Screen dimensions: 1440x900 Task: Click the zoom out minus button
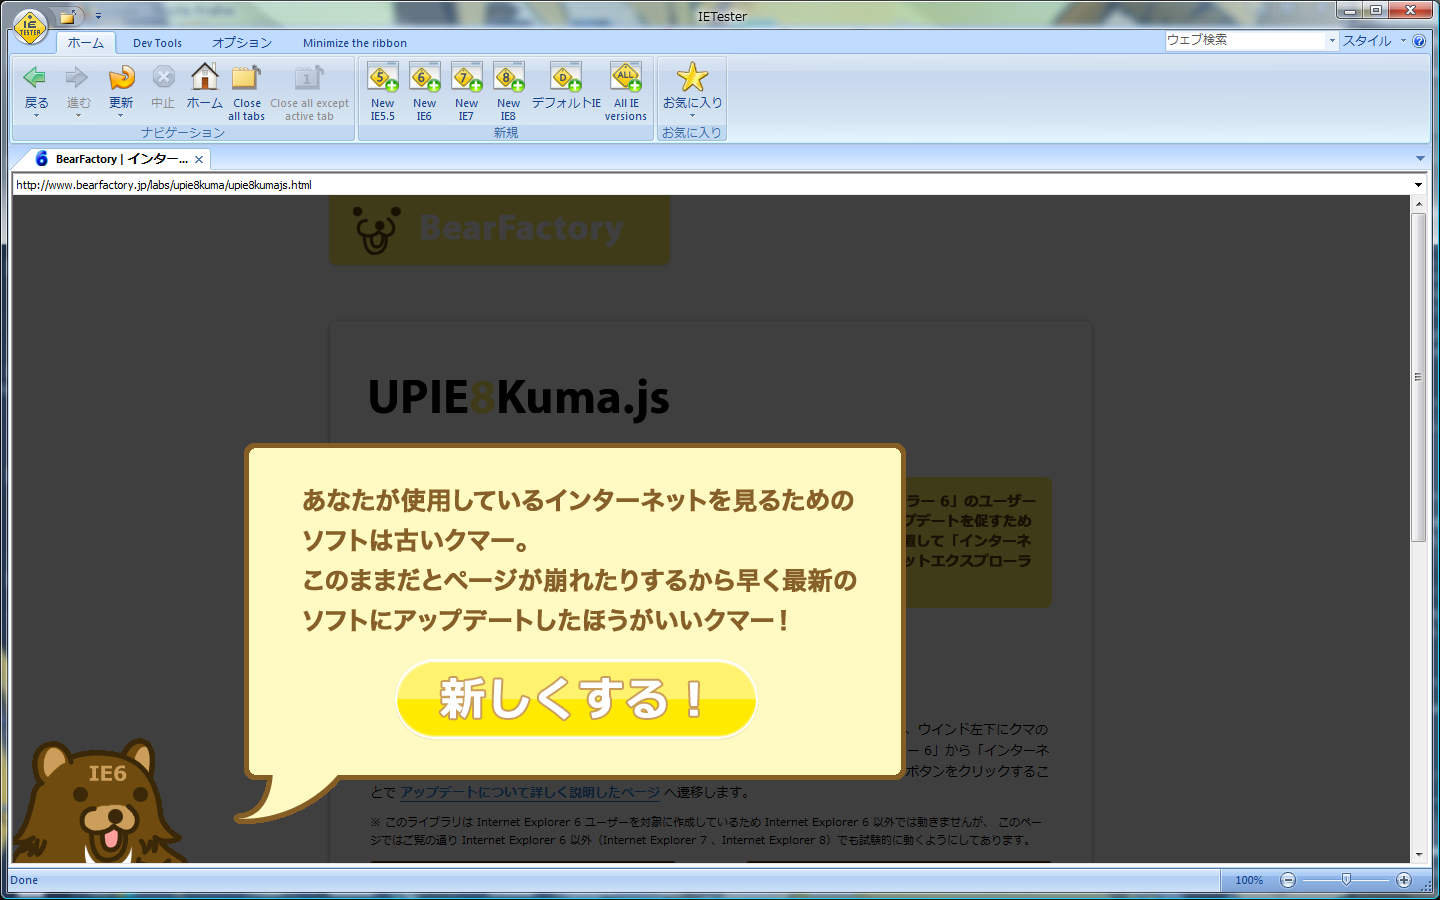(x=1288, y=880)
